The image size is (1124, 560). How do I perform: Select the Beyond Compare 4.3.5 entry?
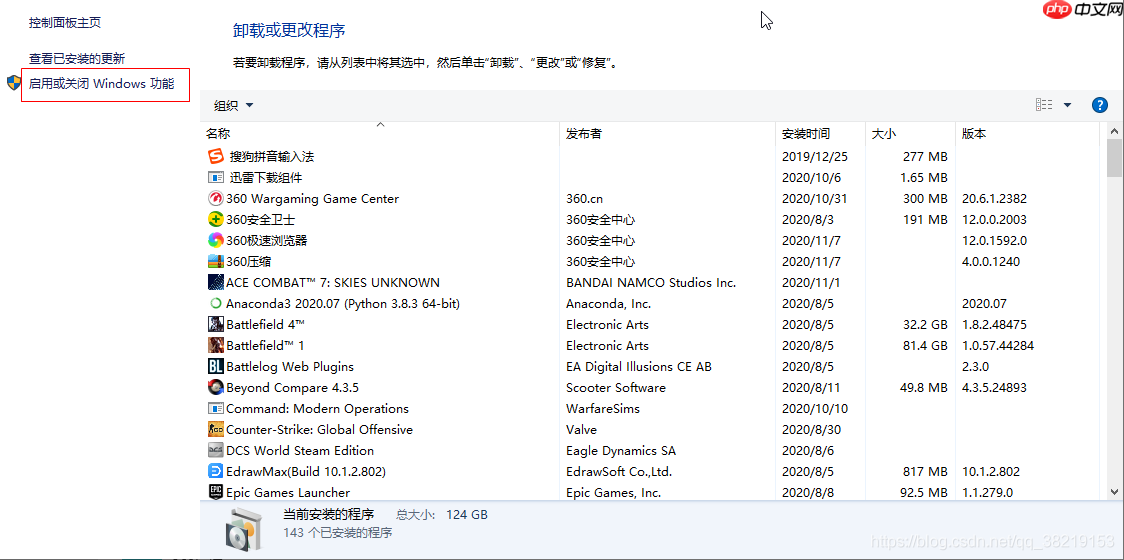[x=292, y=388]
